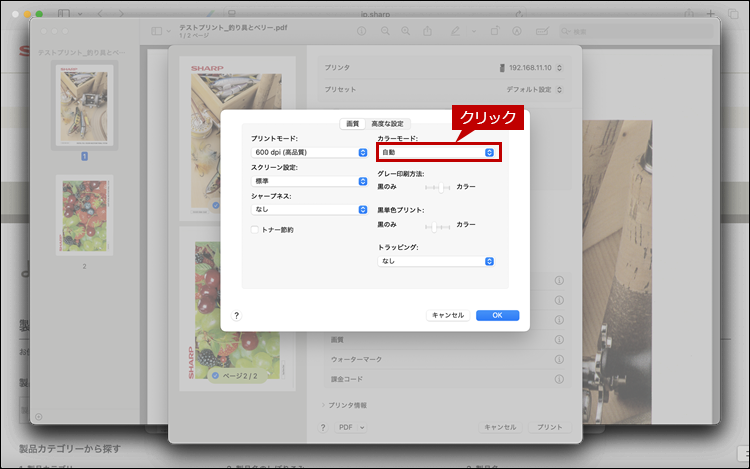750x469 pixels.
Task: Toggle the ページ 2 / 2 checkbox on preview
Action: click(x=216, y=374)
